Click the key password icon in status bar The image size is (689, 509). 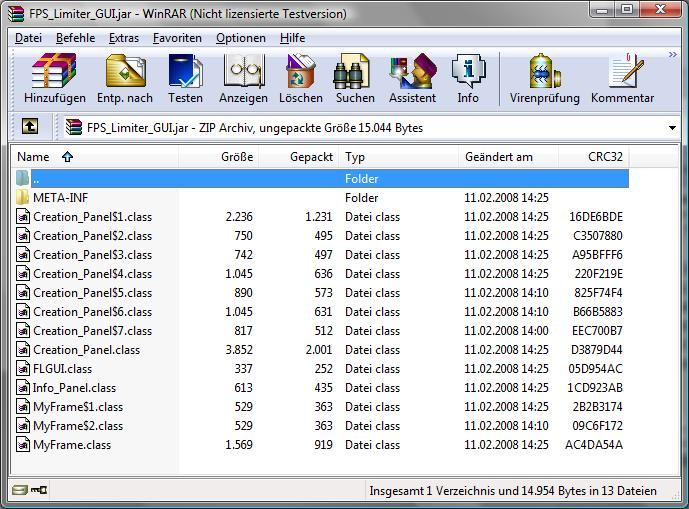click(39, 490)
